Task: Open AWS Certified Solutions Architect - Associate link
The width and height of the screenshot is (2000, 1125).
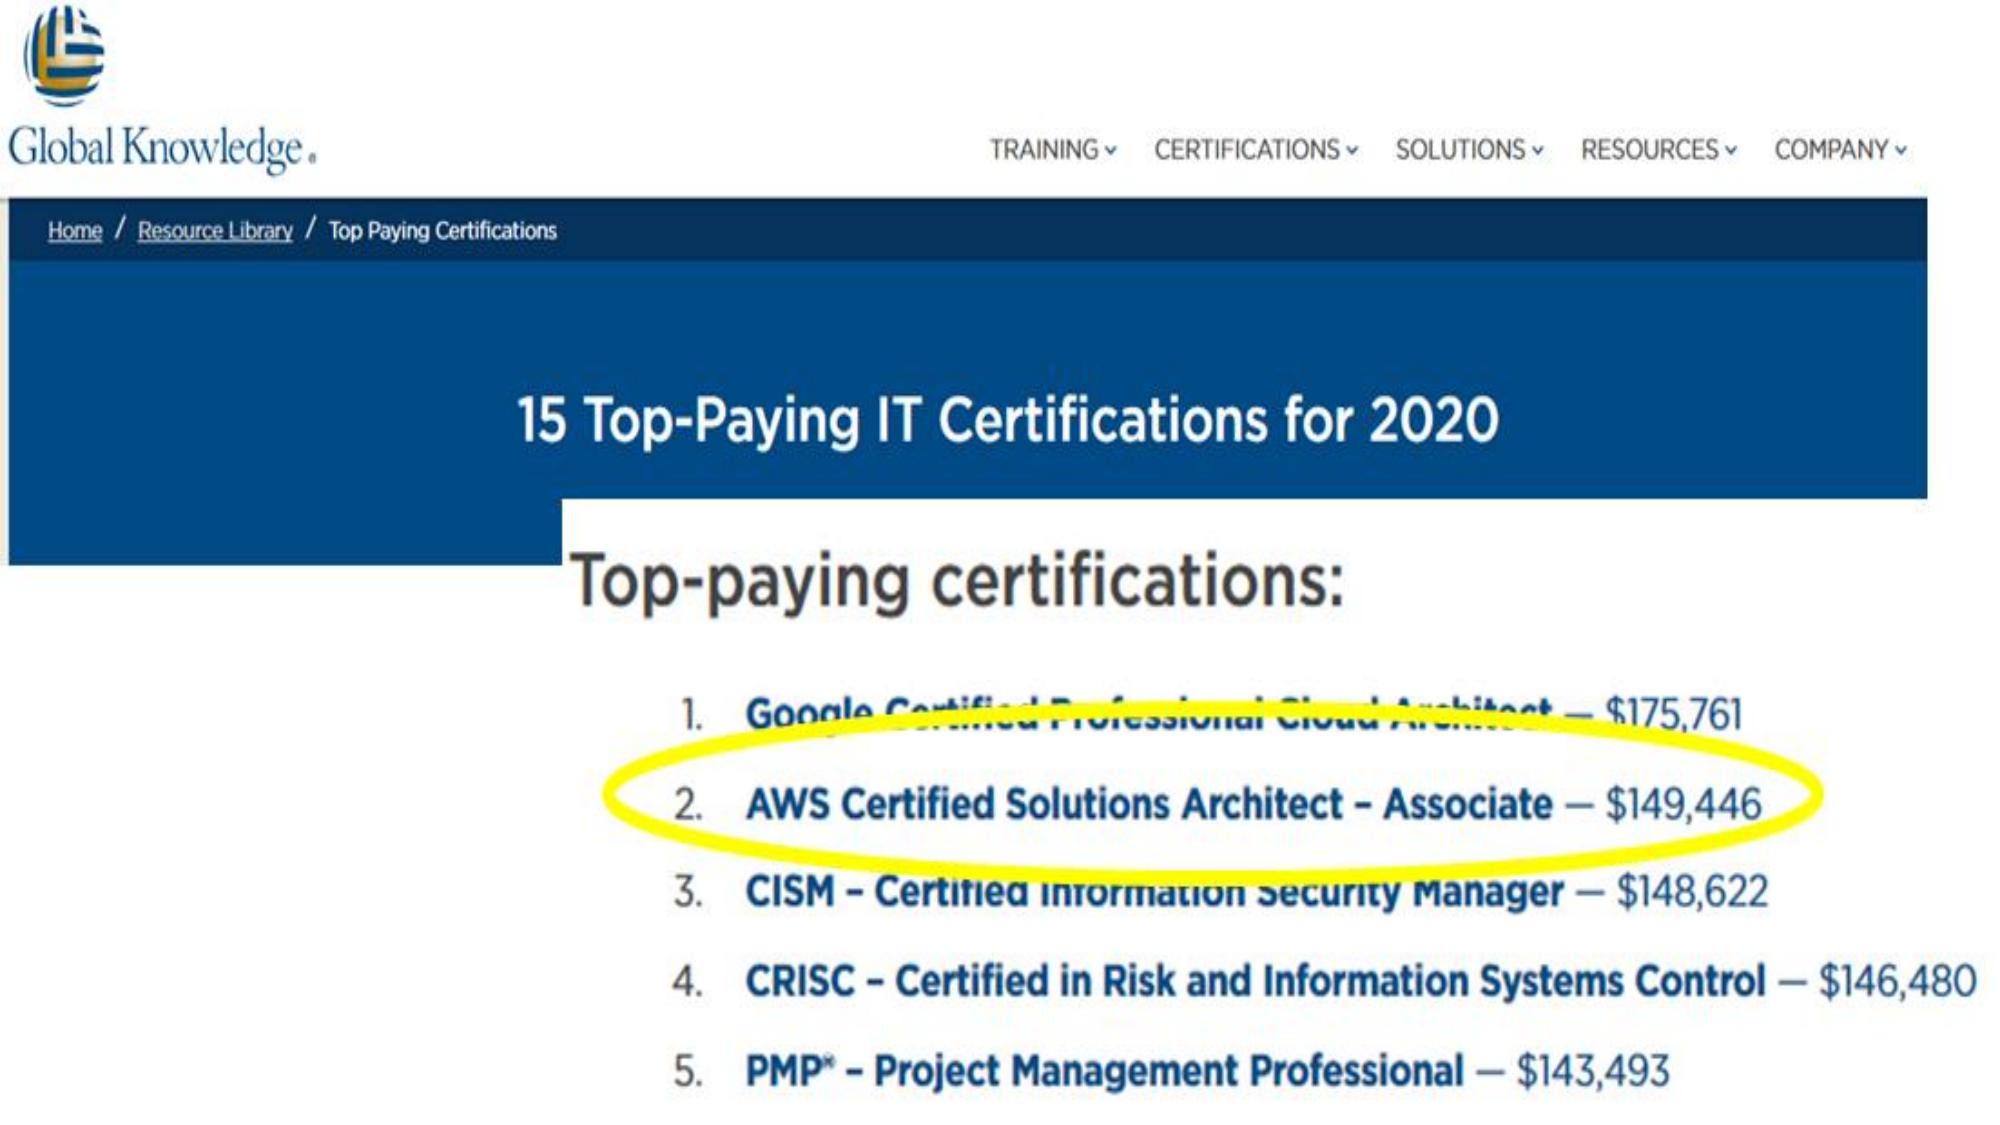Action: 1149,804
